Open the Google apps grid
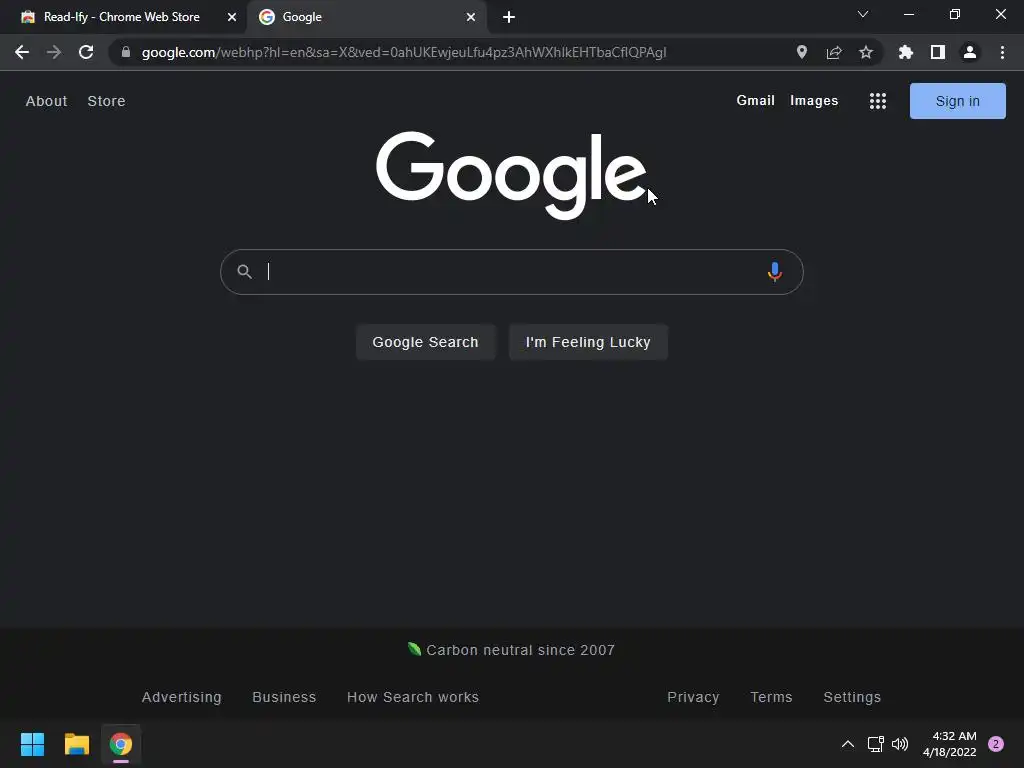1024x768 pixels. click(878, 101)
